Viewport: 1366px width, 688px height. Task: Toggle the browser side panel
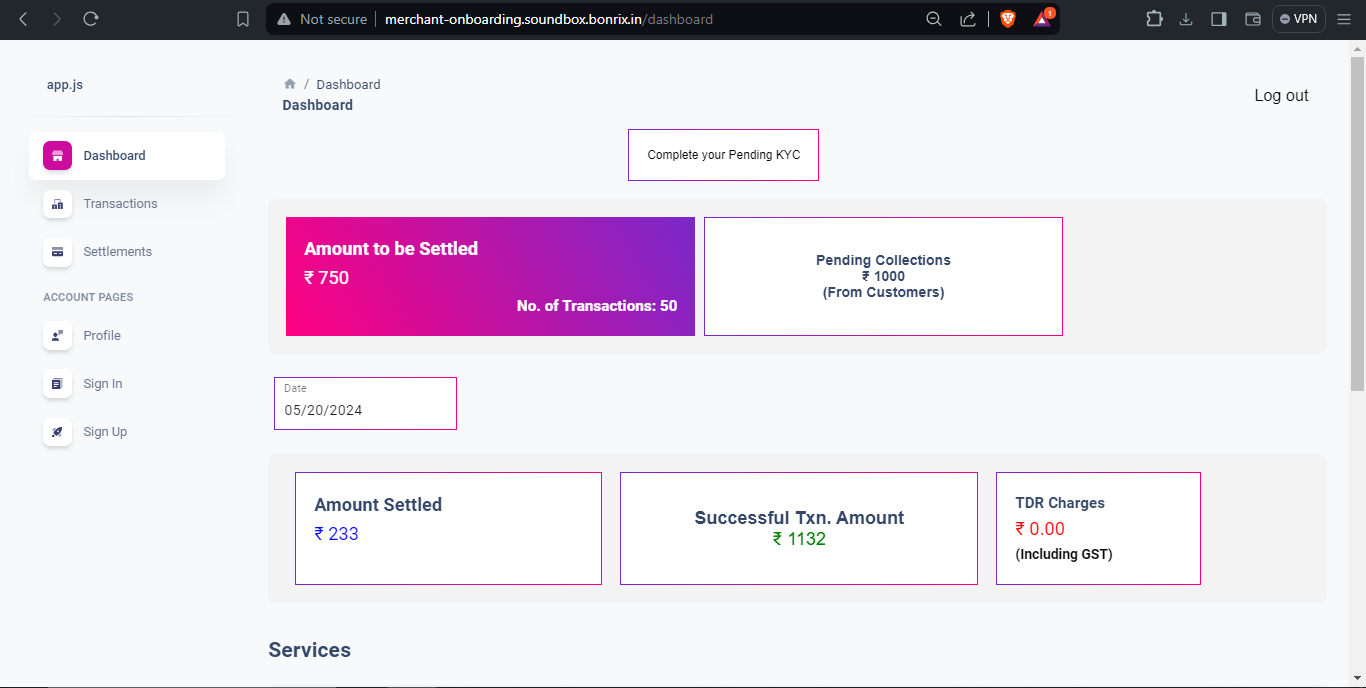coord(1218,19)
